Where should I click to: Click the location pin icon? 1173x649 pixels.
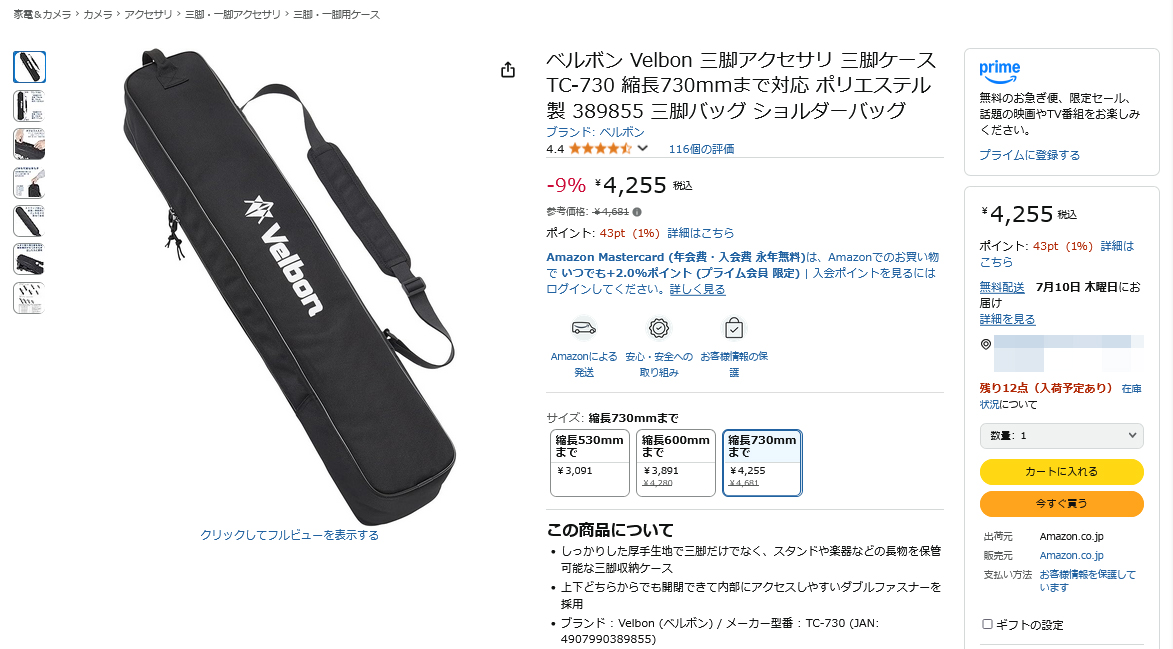click(x=986, y=344)
